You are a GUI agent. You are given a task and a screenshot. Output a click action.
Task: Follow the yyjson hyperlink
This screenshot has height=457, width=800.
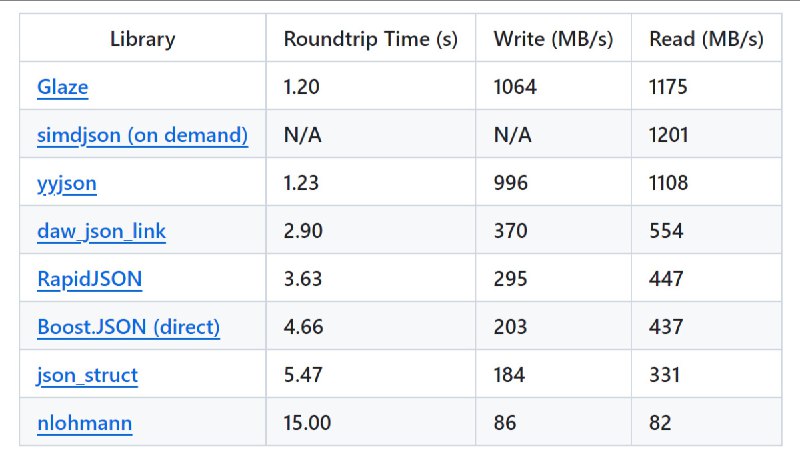tap(67, 183)
